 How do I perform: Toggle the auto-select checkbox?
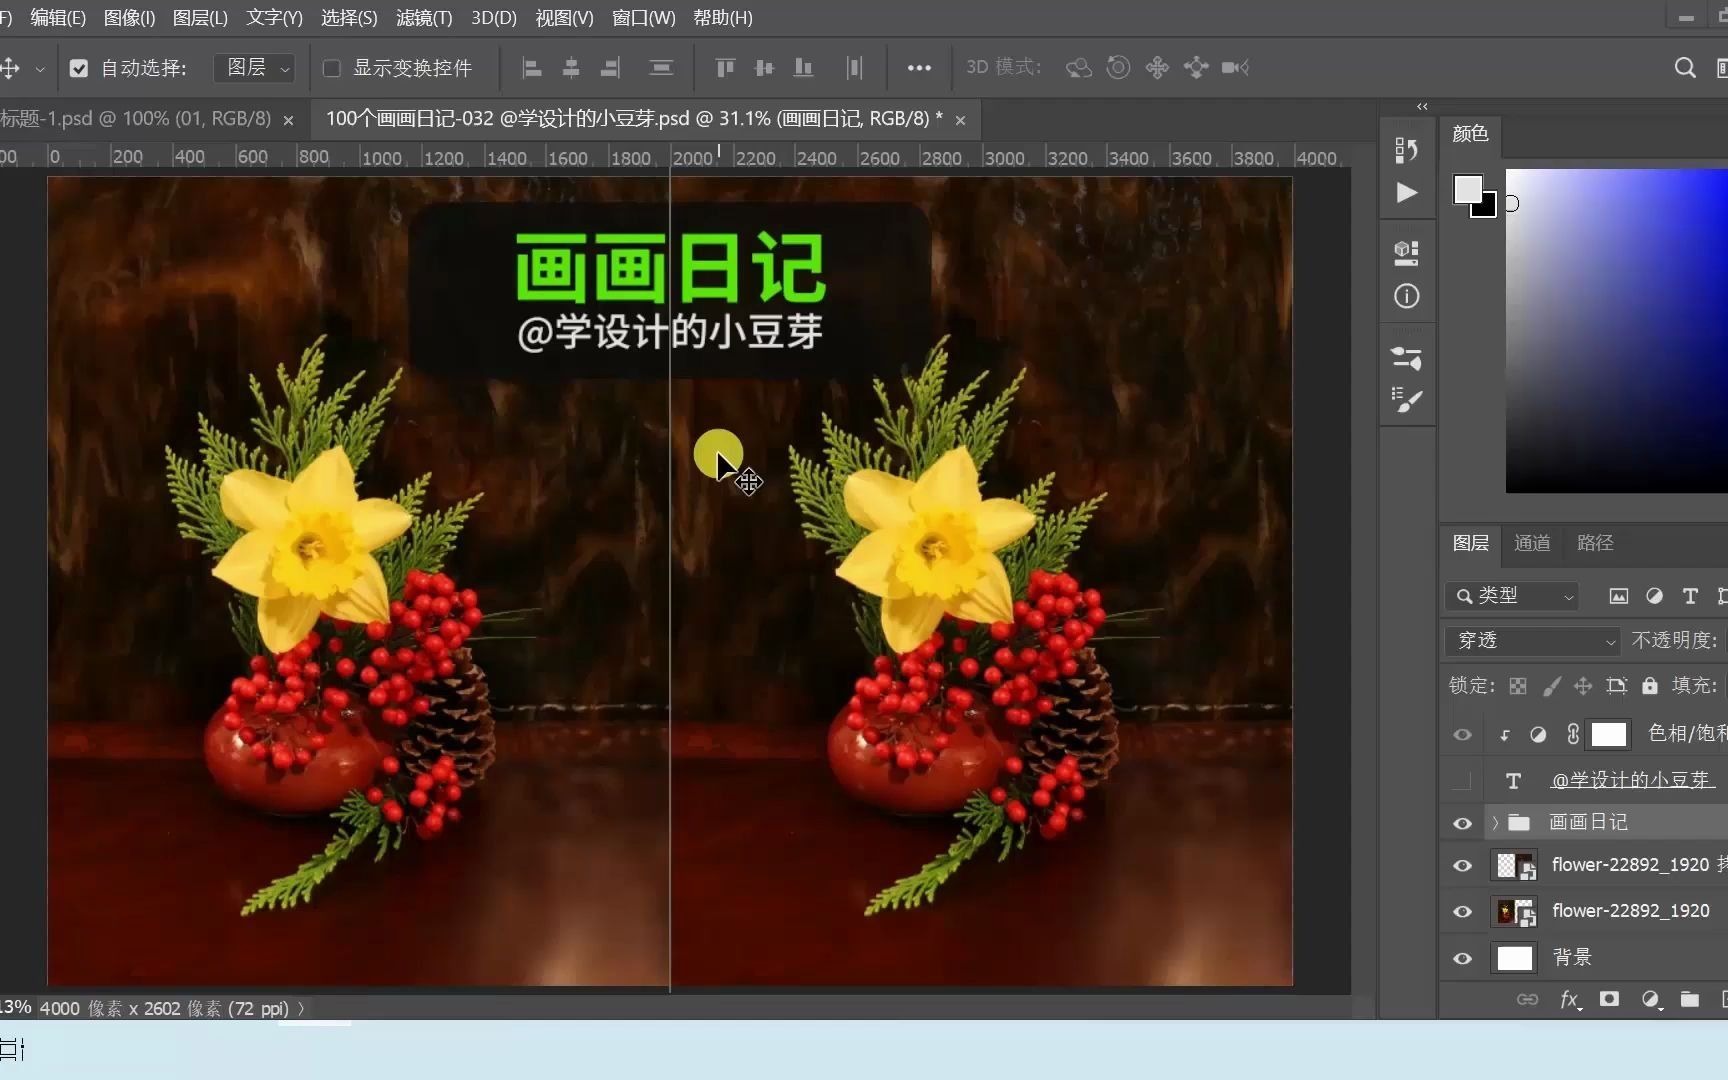point(79,68)
